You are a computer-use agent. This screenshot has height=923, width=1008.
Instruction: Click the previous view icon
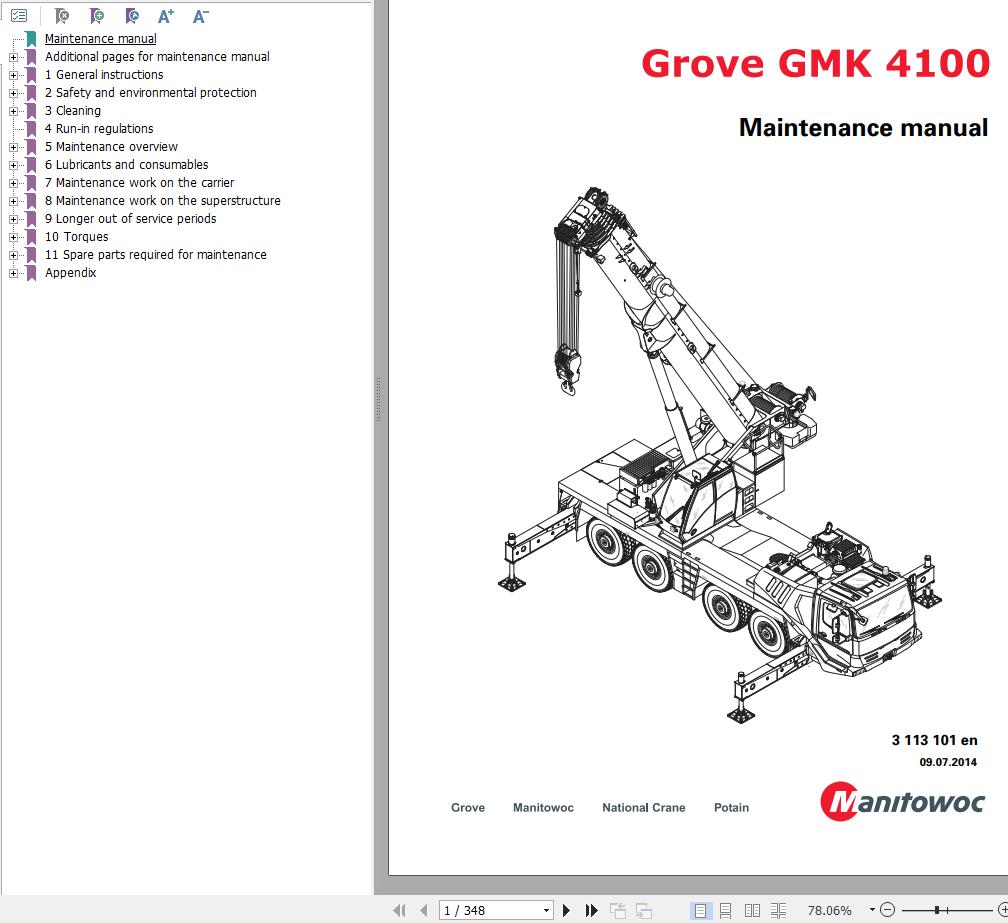[618, 910]
